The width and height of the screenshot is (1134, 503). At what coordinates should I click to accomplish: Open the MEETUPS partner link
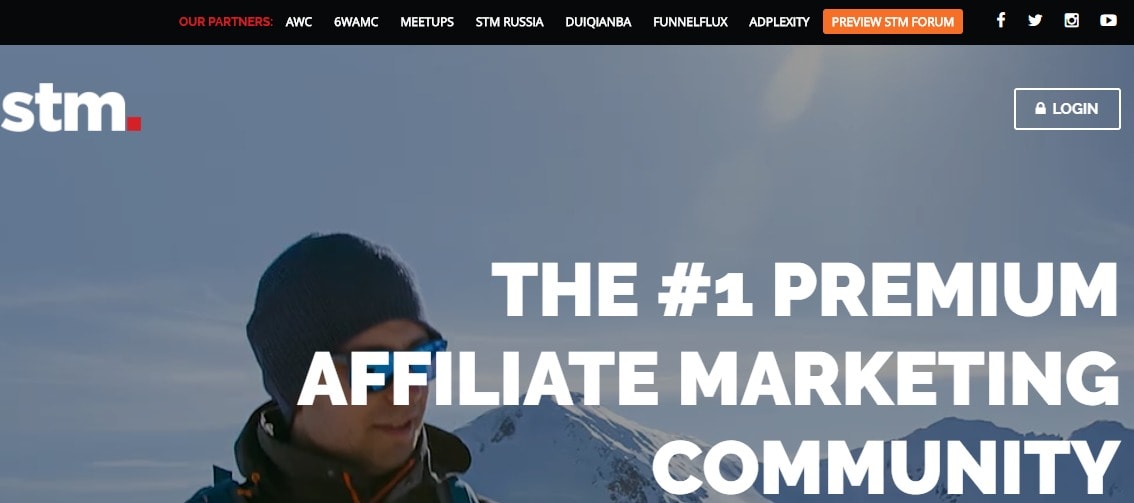click(427, 22)
